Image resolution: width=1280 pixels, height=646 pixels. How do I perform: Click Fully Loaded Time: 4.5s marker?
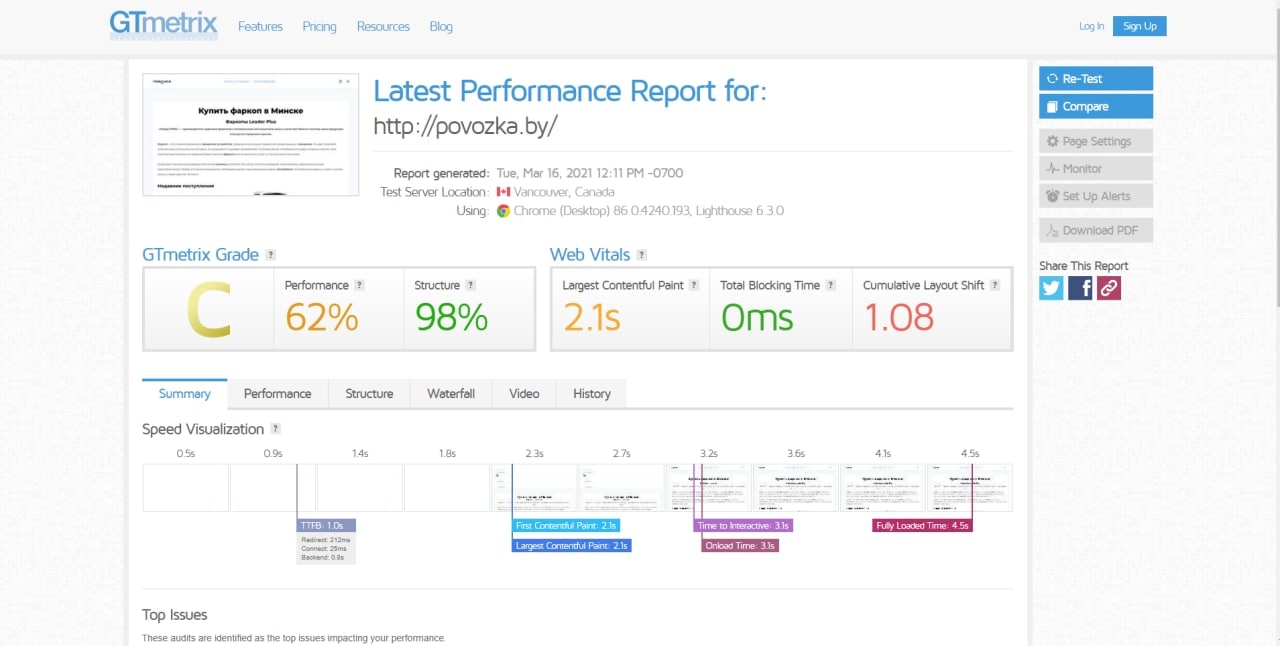(922, 525)
